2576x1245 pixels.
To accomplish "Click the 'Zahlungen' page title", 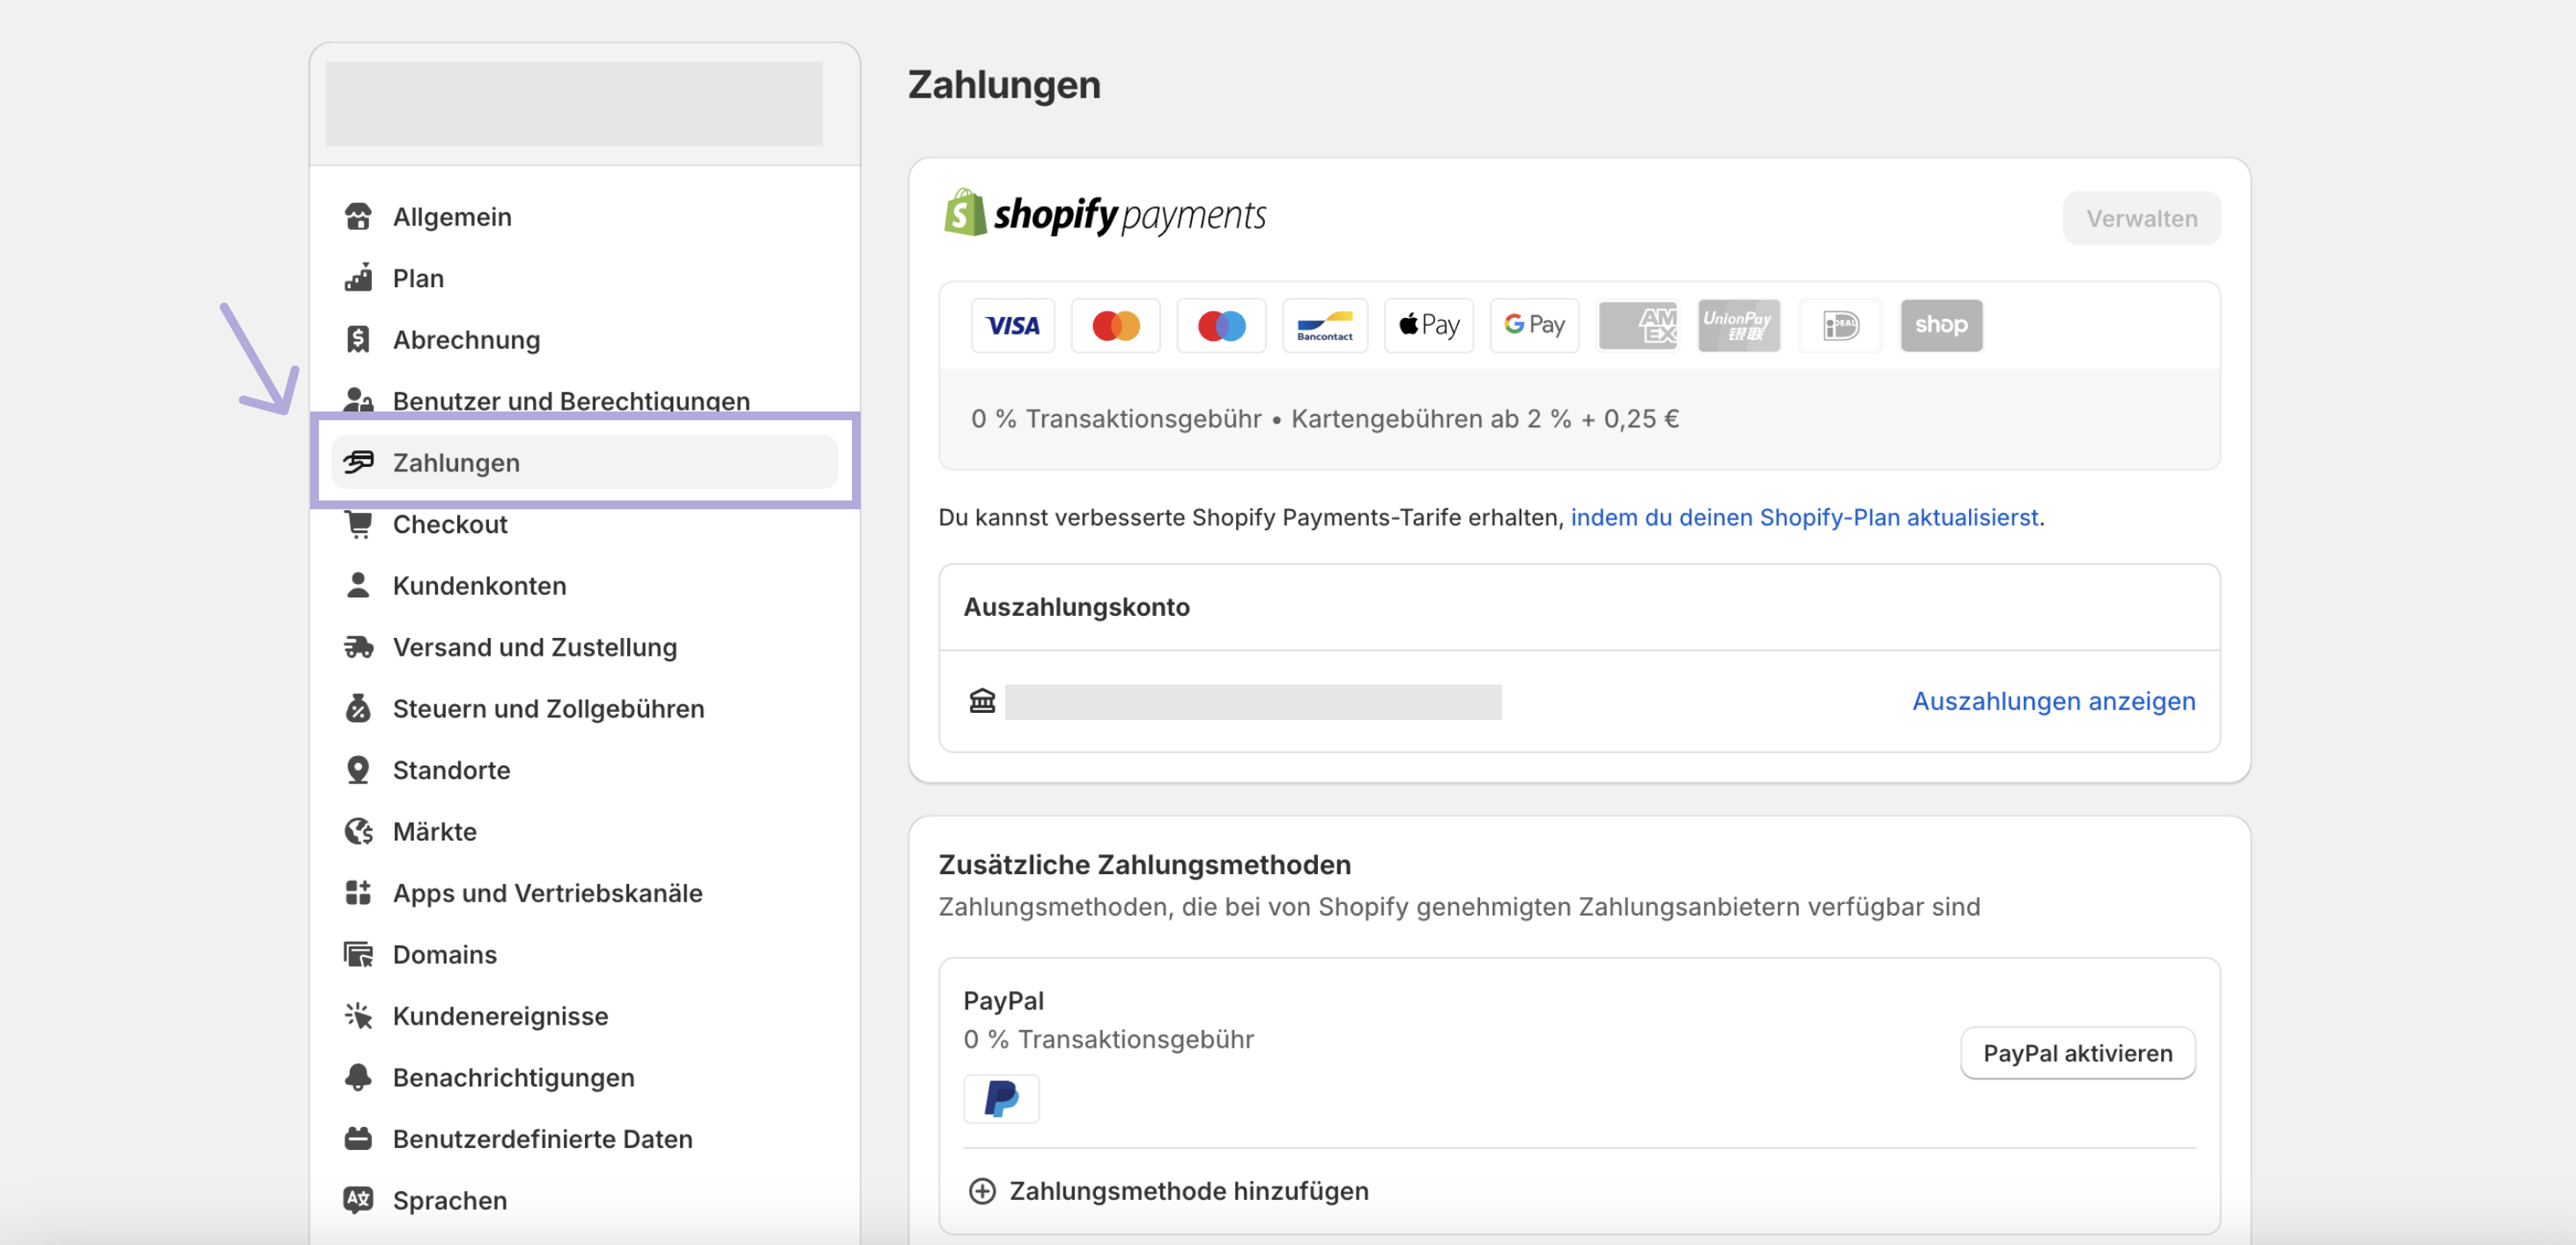I will [1004, 85].
